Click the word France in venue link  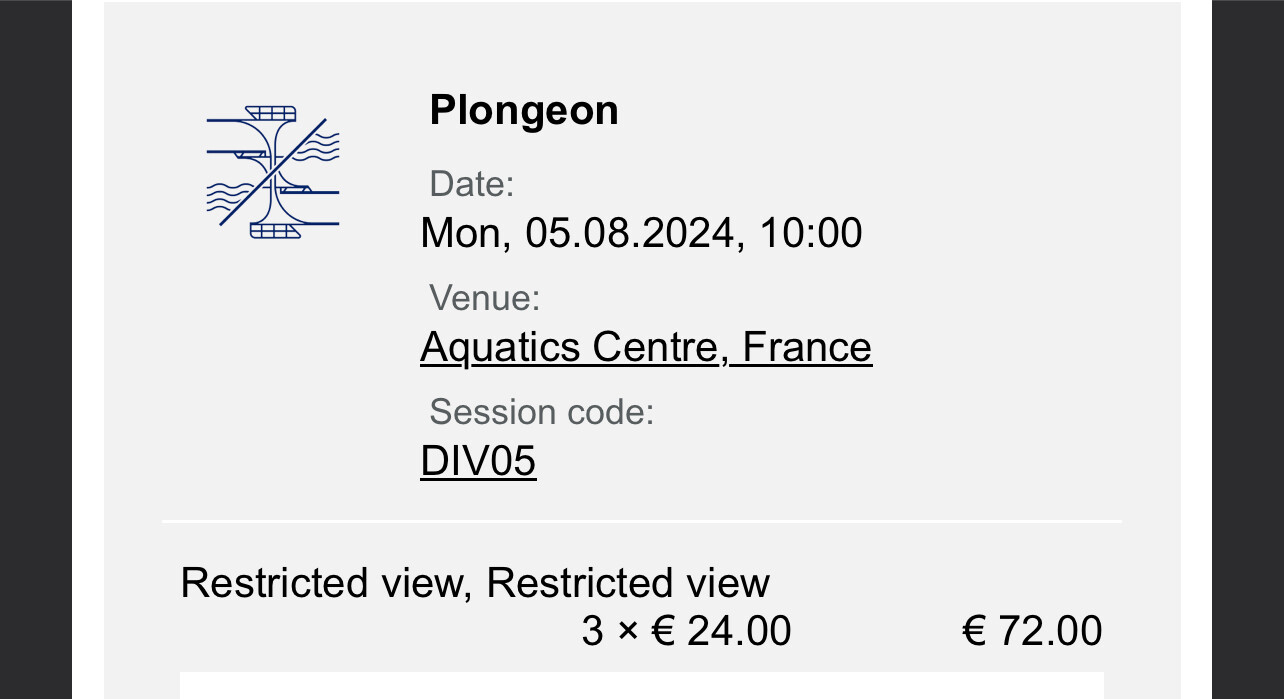[807, 347]
